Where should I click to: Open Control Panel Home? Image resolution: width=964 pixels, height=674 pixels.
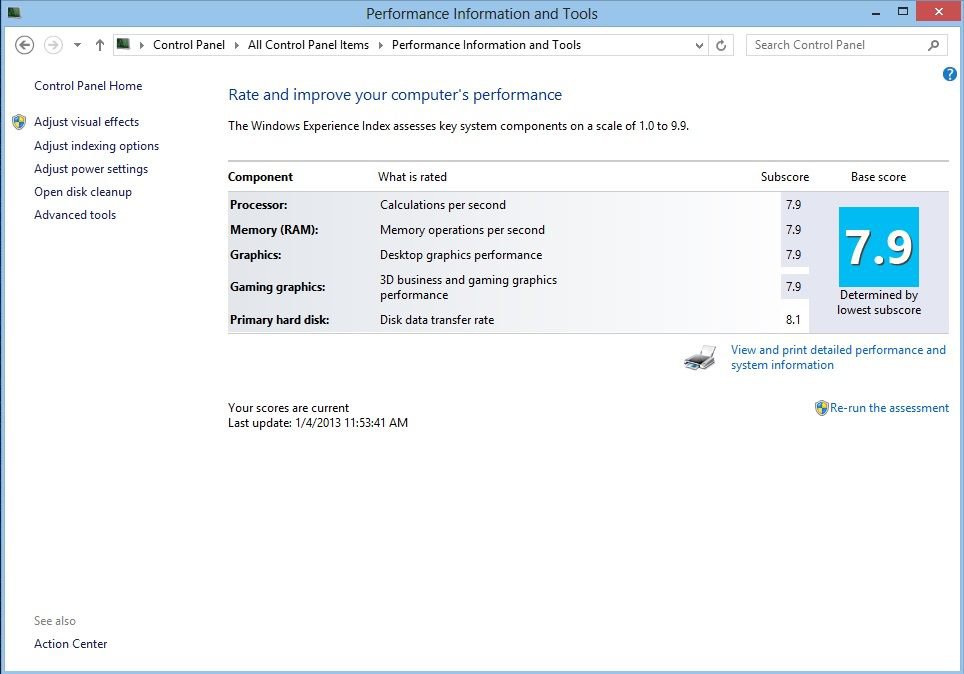point(88,86)
